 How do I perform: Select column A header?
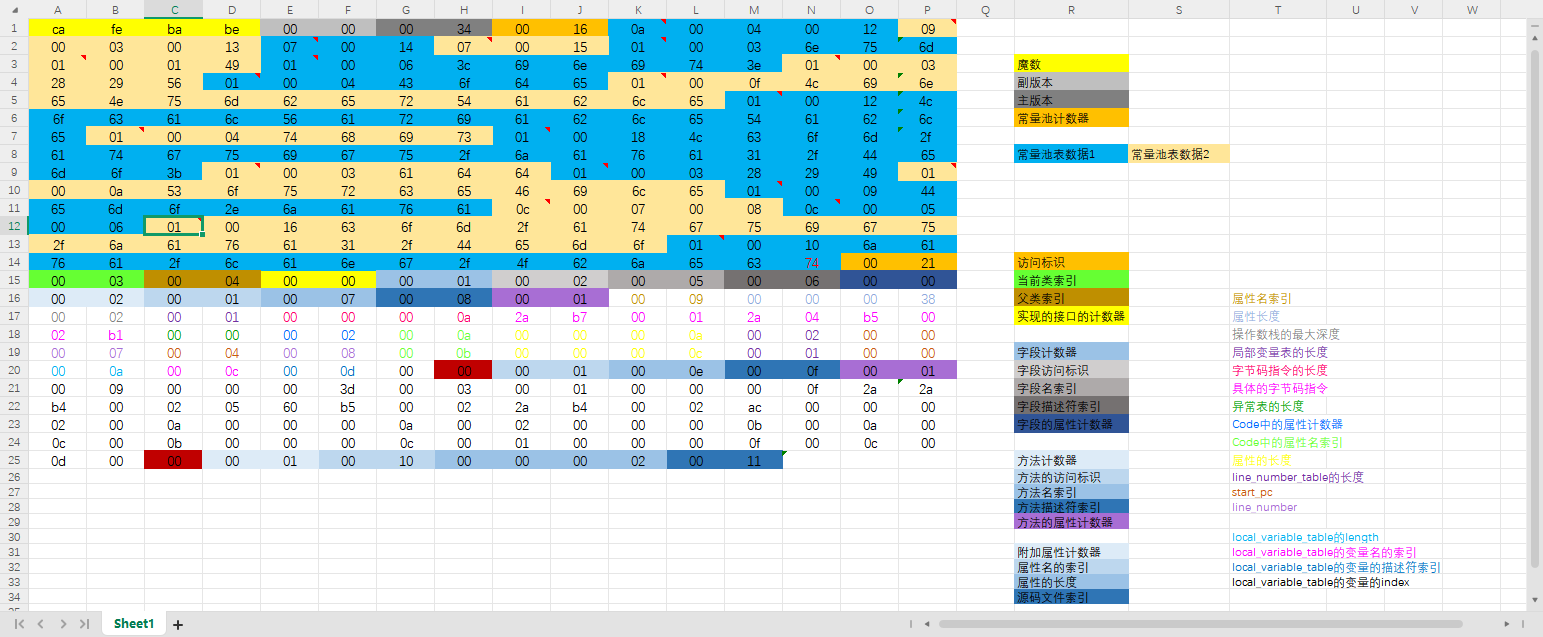(57, 10)
